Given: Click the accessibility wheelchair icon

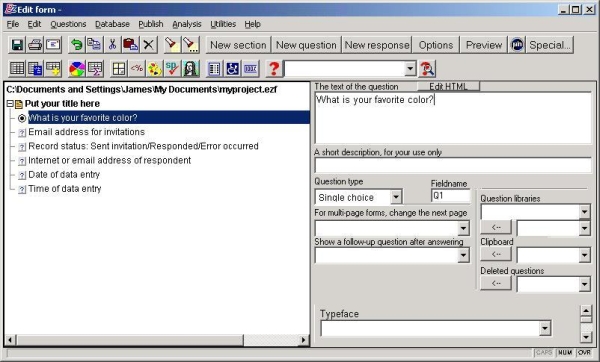Looking at the screenshot, I should pos(232,69).
